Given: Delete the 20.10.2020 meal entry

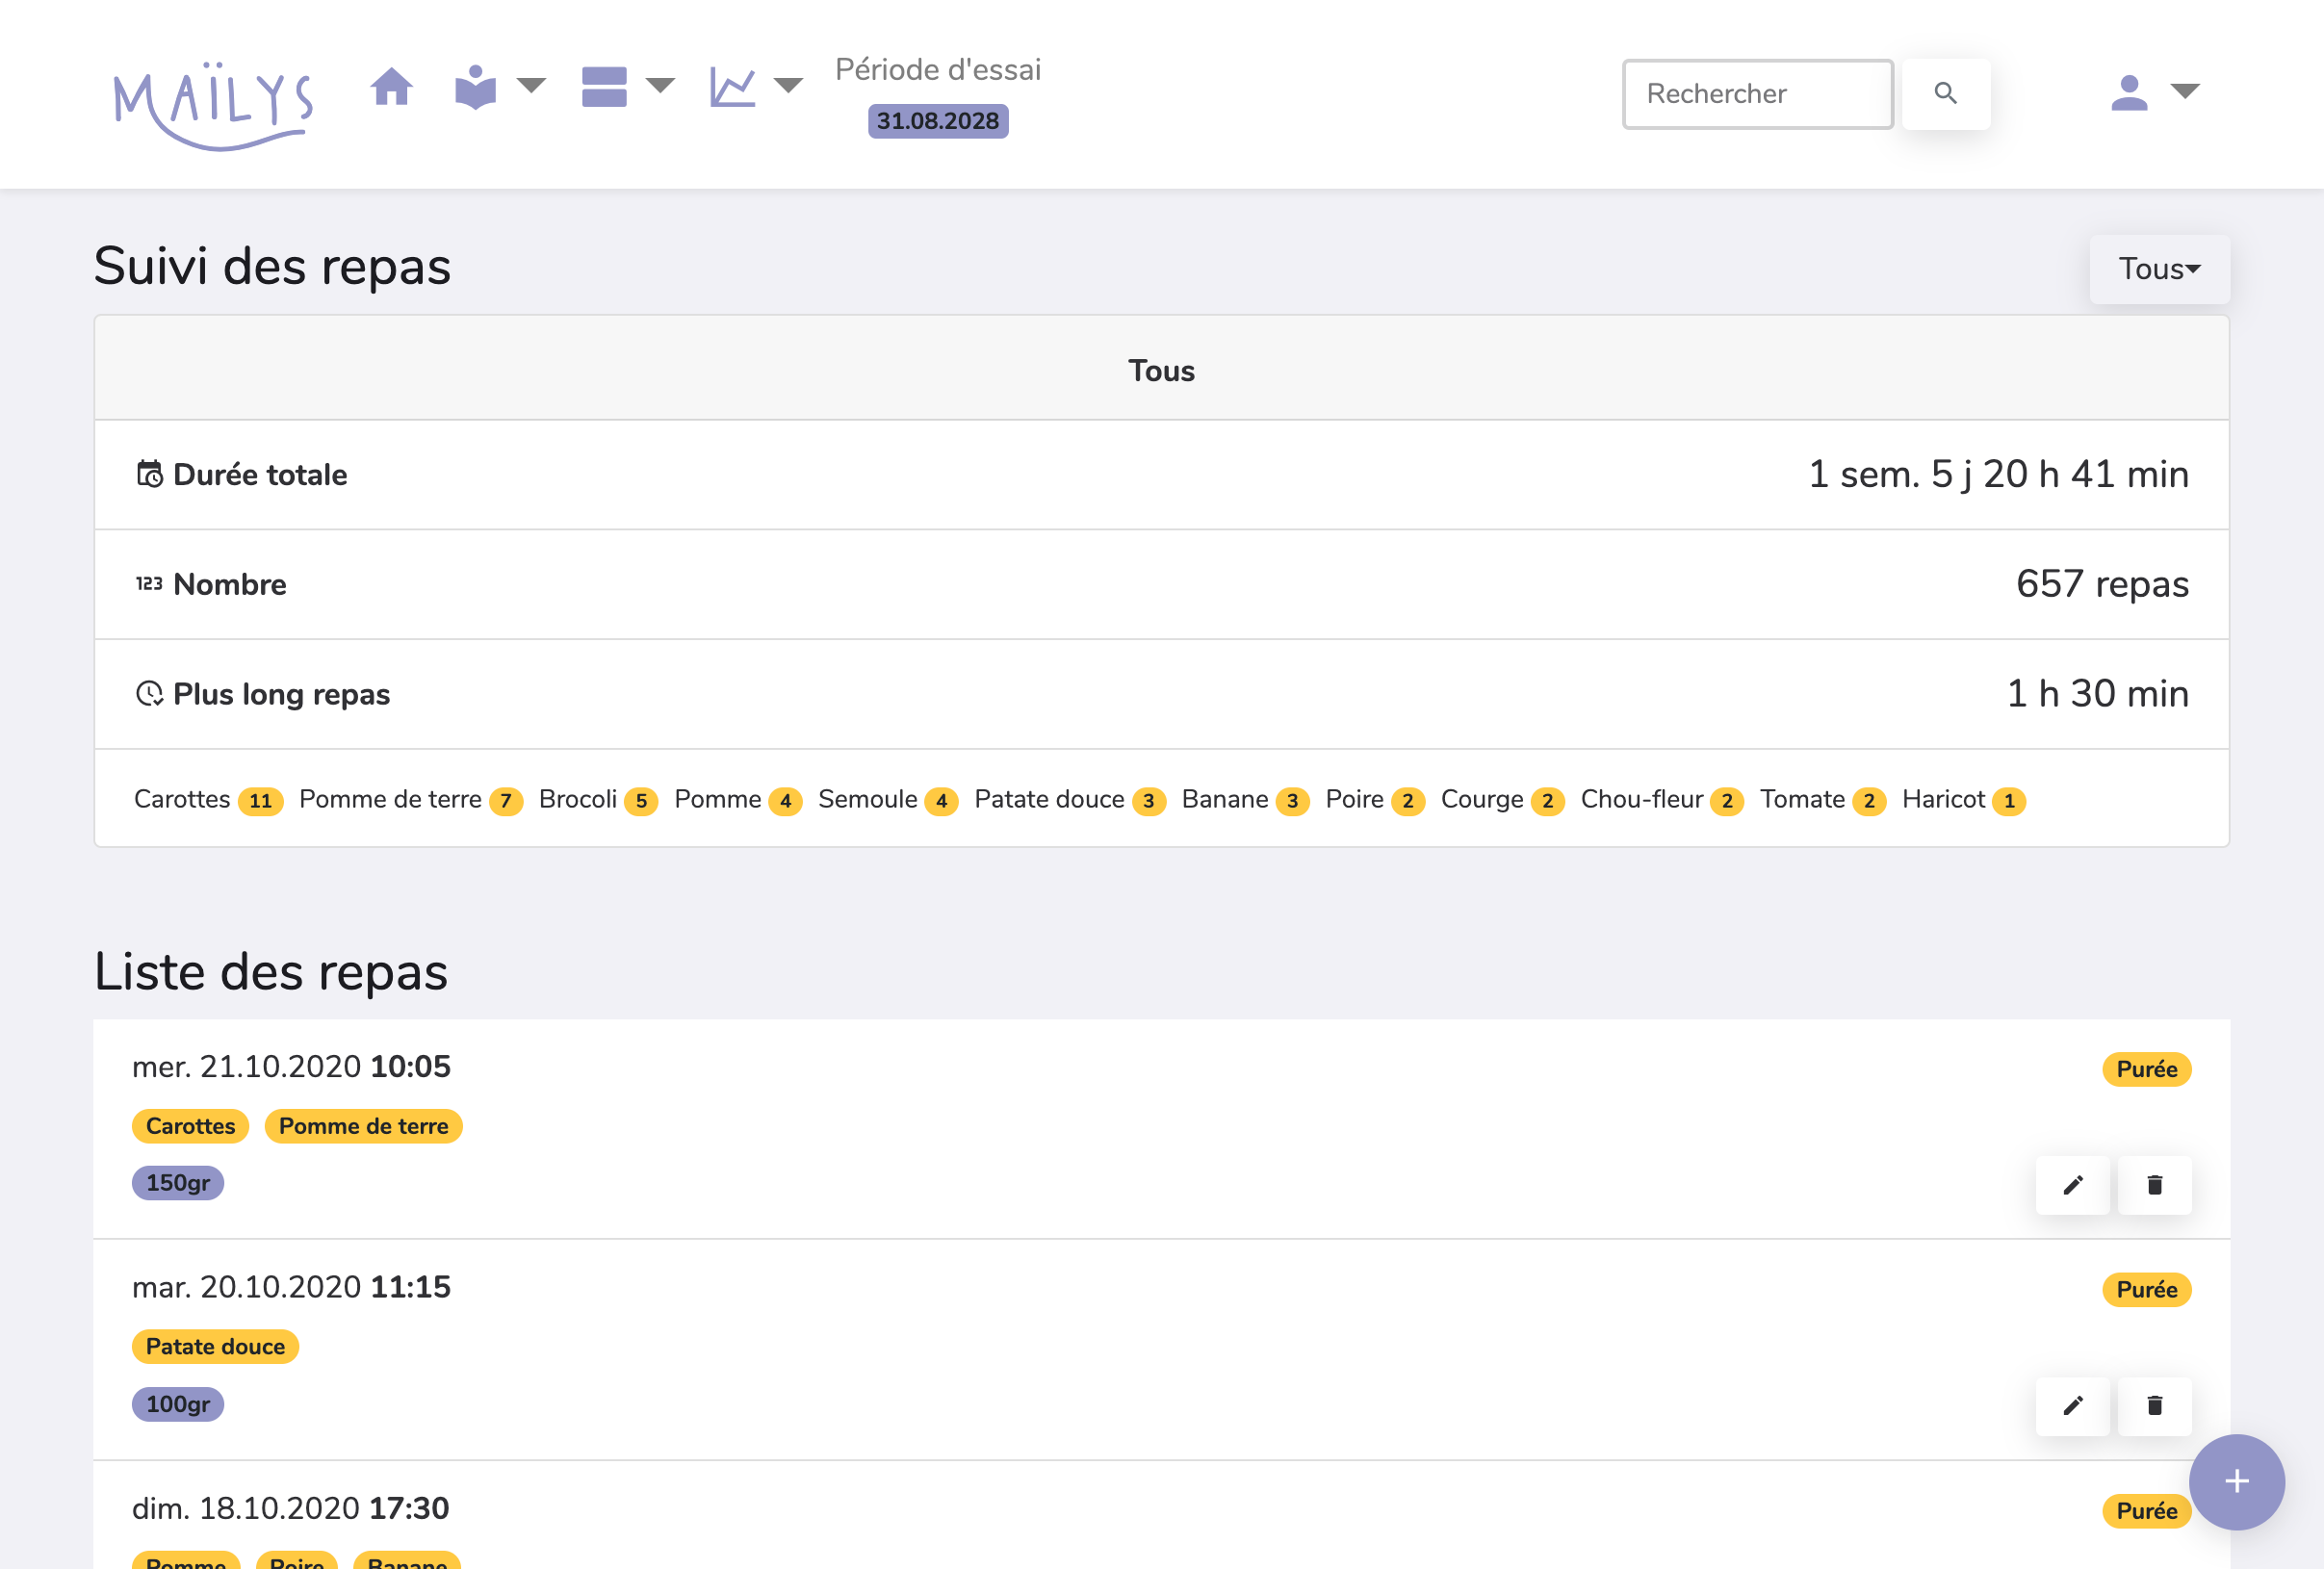Looking at the screenshot, I should pos(2155,1406).
